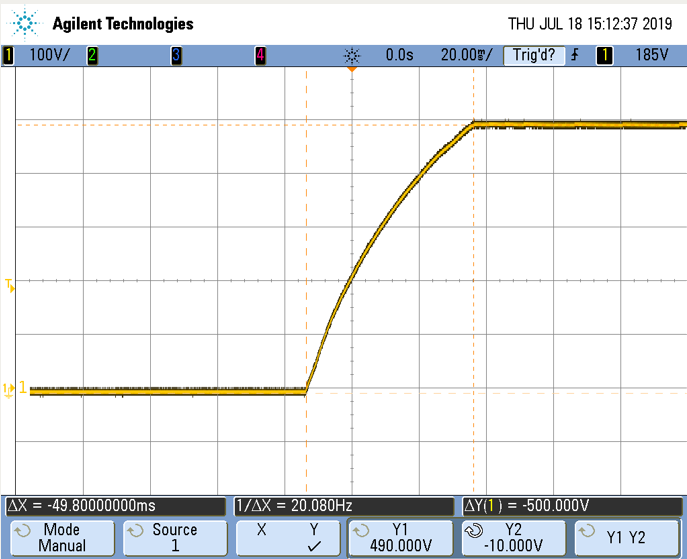Image resolution: width=687 pixels, height=559 pixels.
Task: Click the rising edge trigger slope icon
Action: coord(575,56)
